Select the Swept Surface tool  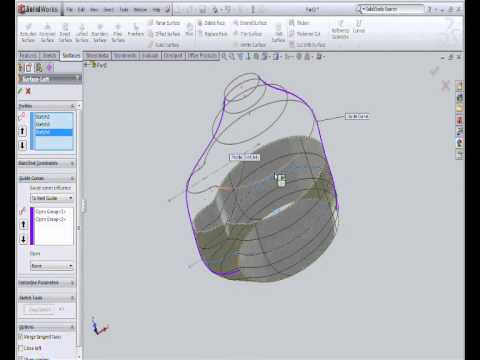pos(65,33)
